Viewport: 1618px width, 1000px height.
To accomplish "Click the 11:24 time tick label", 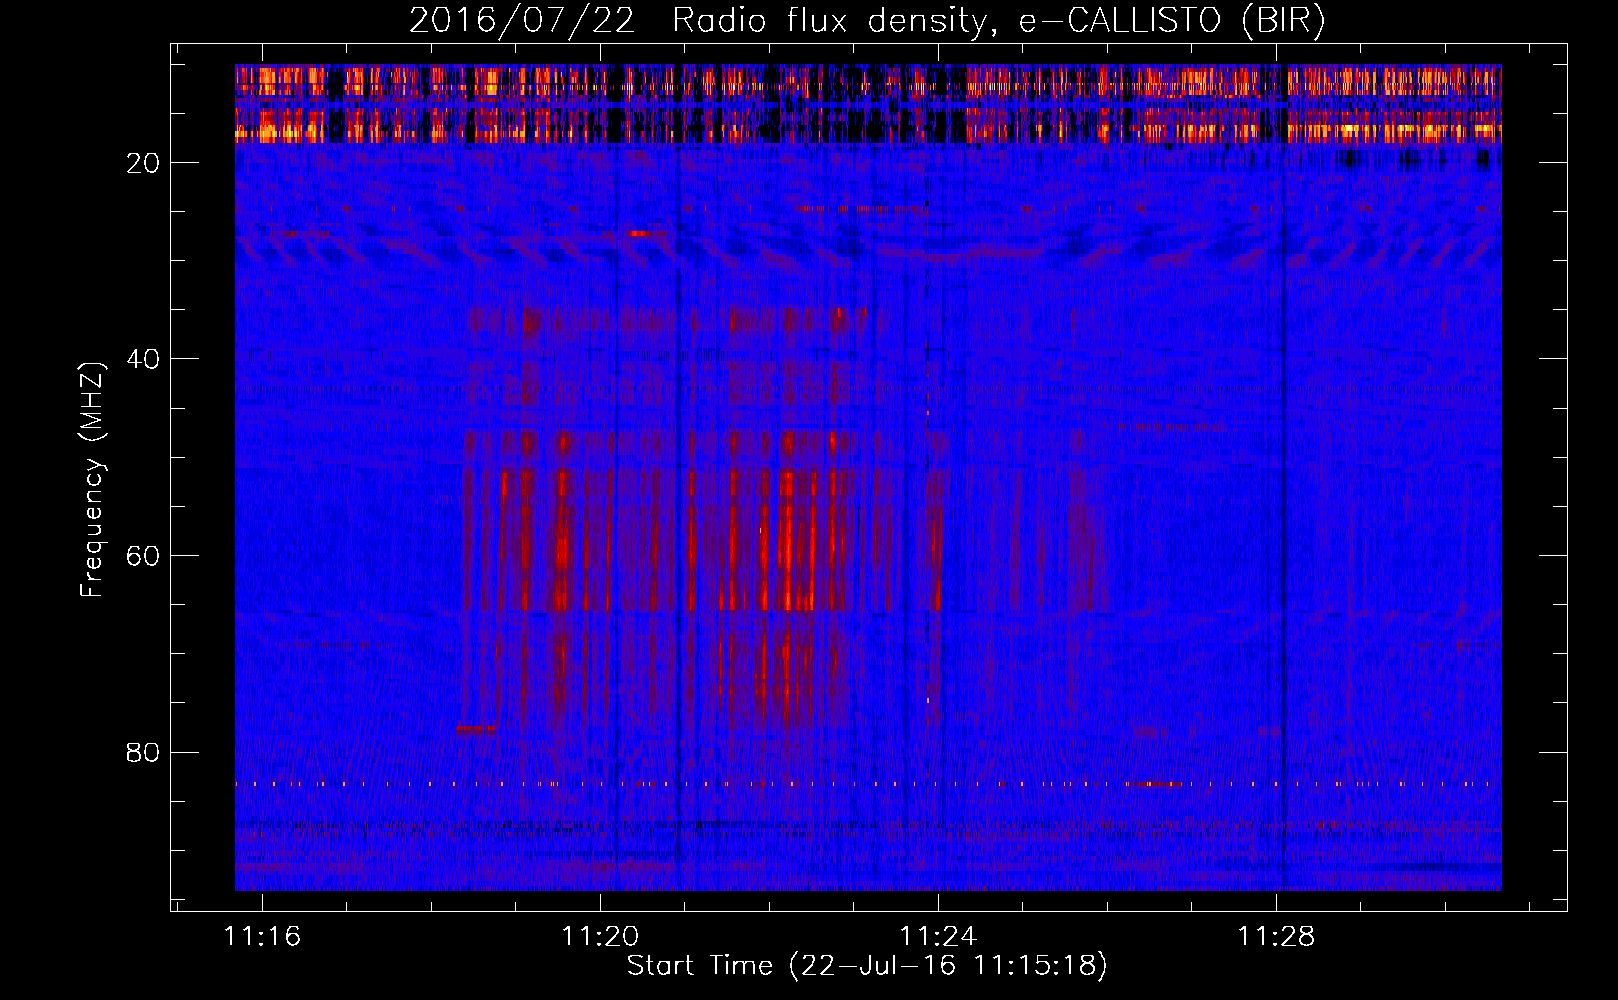I will coord(938,937).
